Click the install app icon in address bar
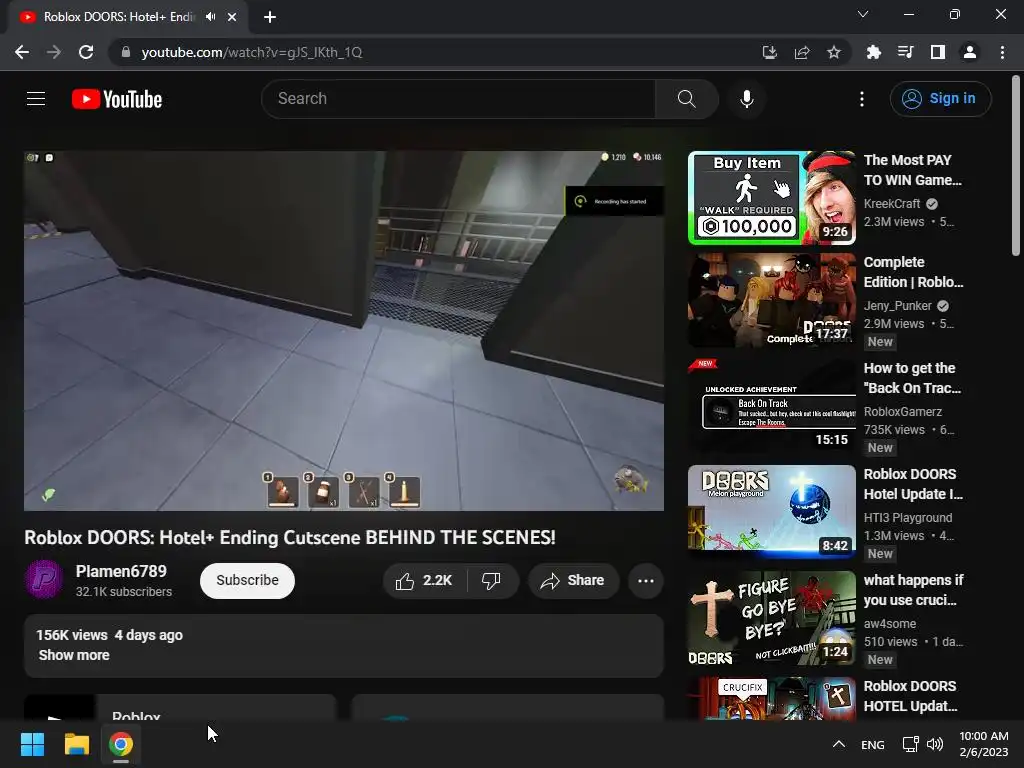 pos(769,52)
